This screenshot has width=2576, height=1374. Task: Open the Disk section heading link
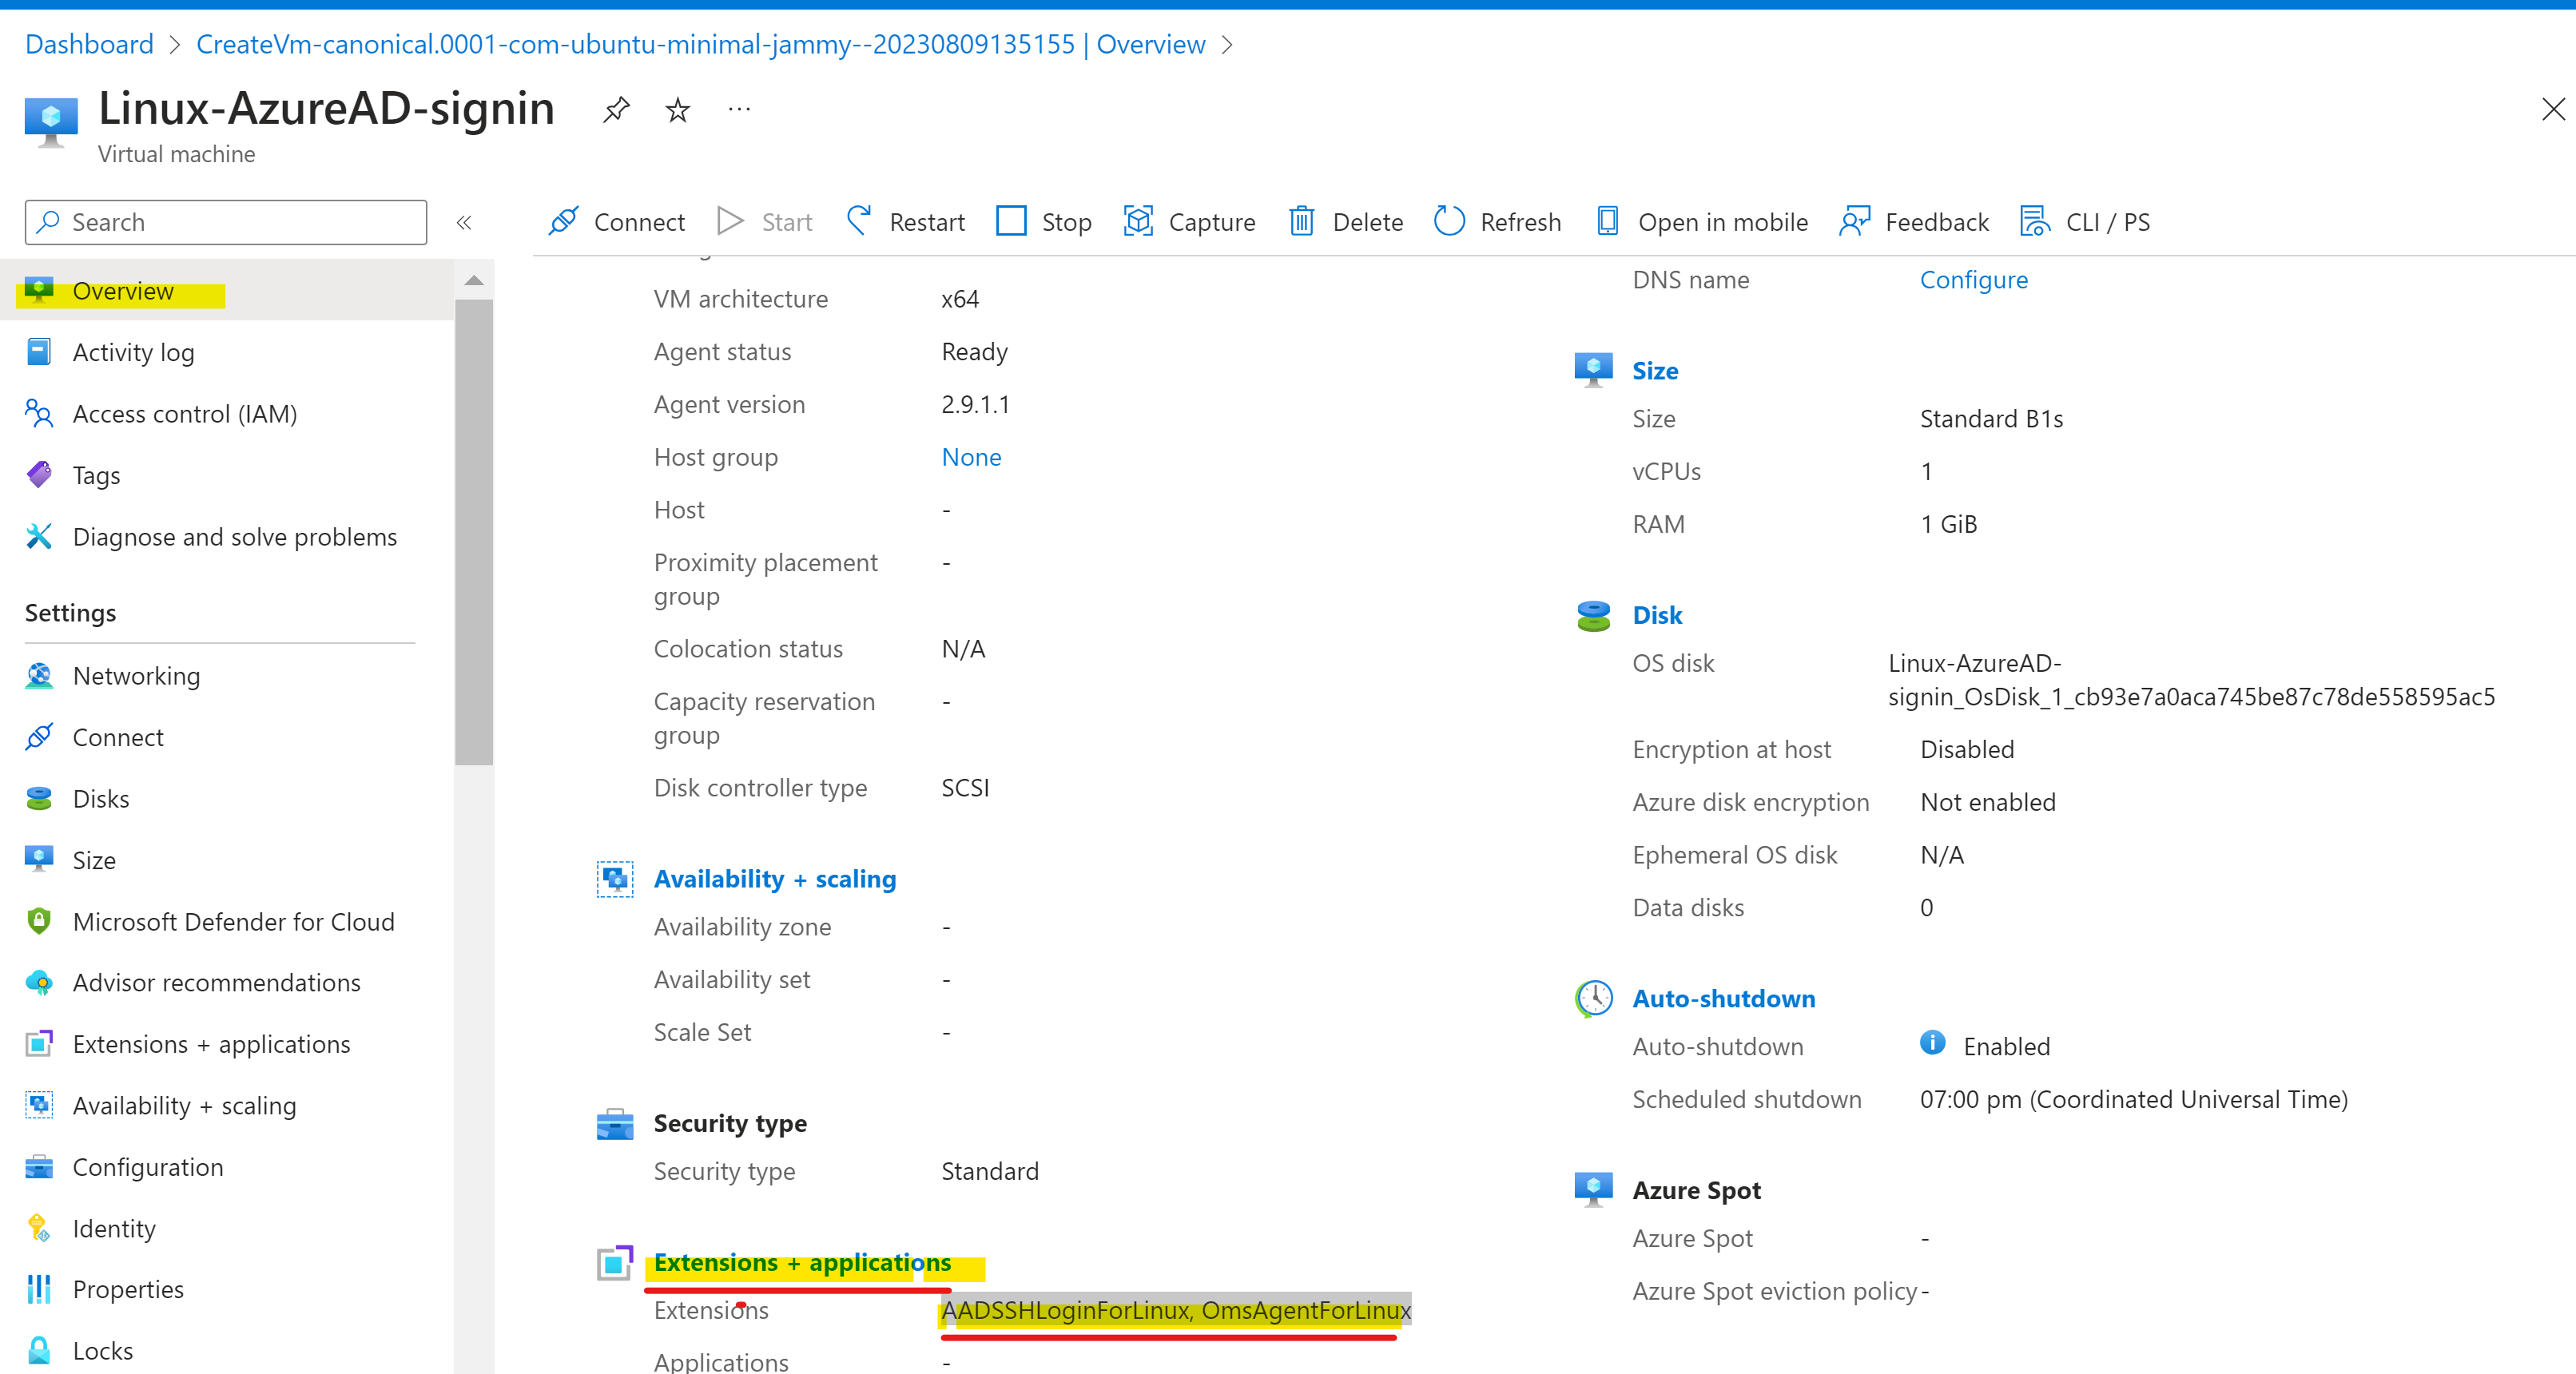(1657, 615)
